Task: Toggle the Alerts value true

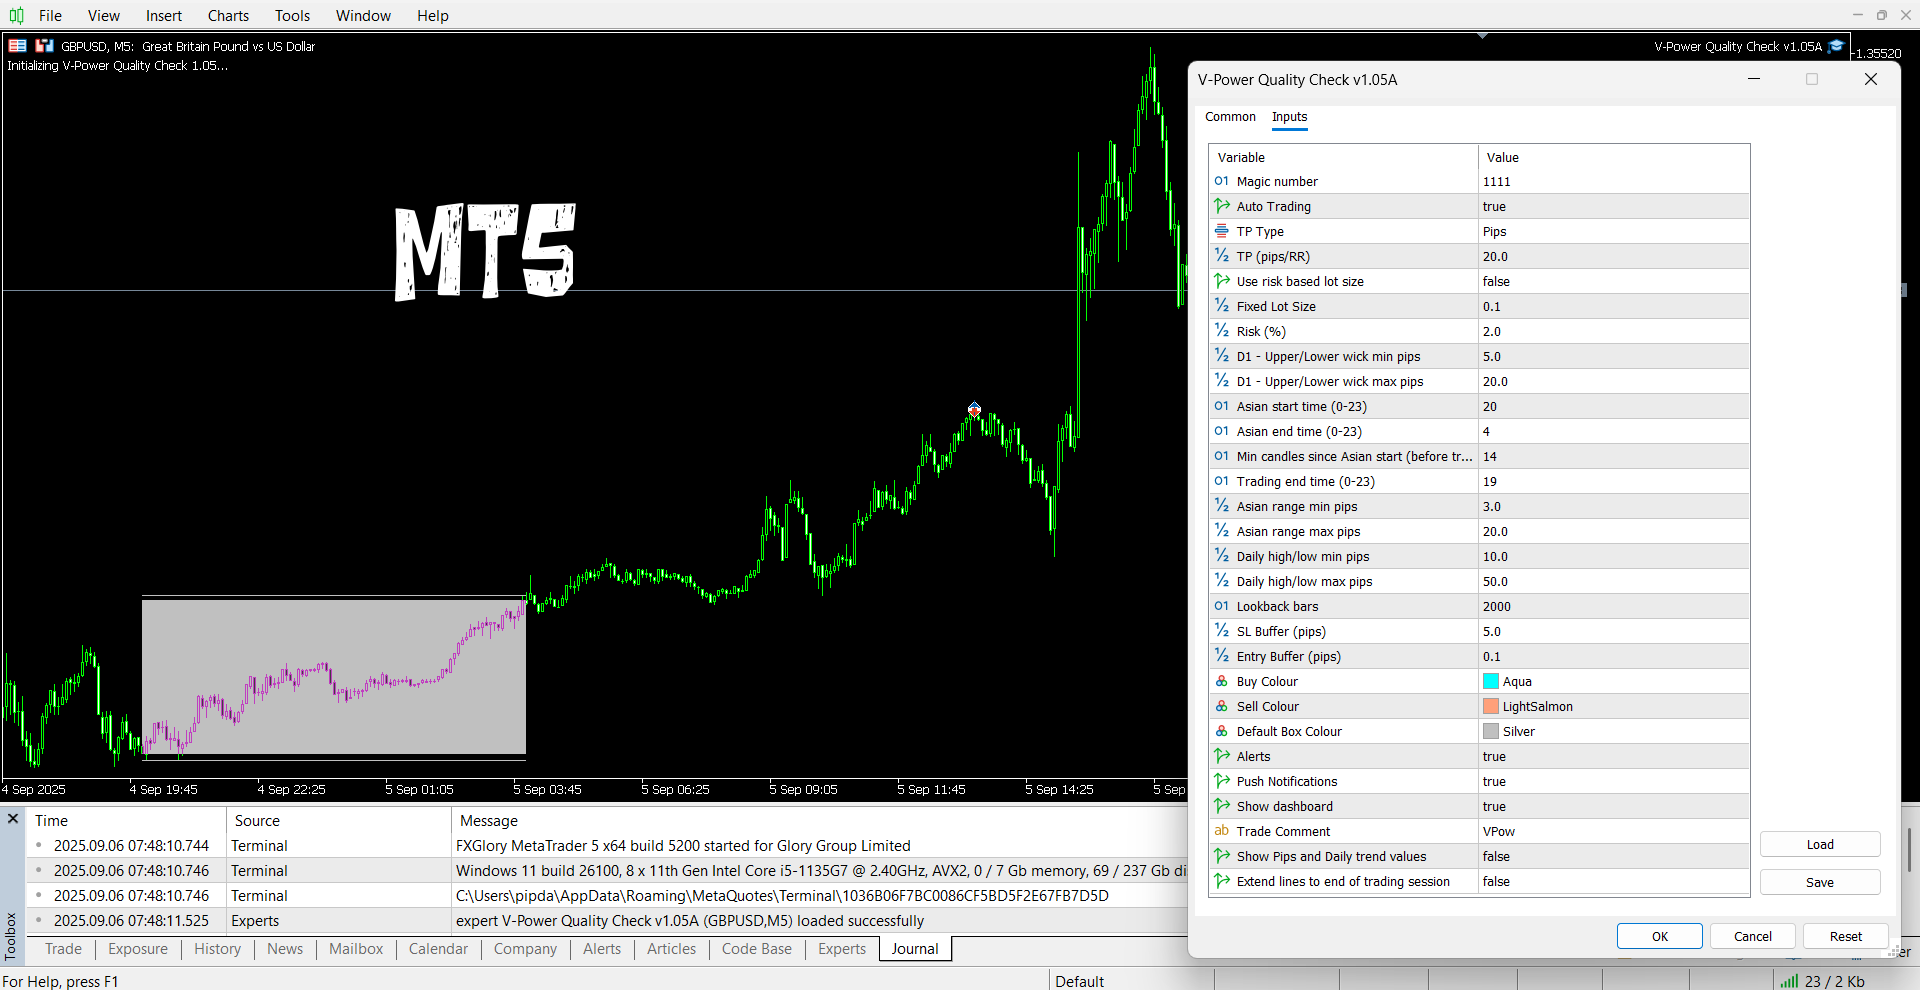Action: pos(1614,756)
